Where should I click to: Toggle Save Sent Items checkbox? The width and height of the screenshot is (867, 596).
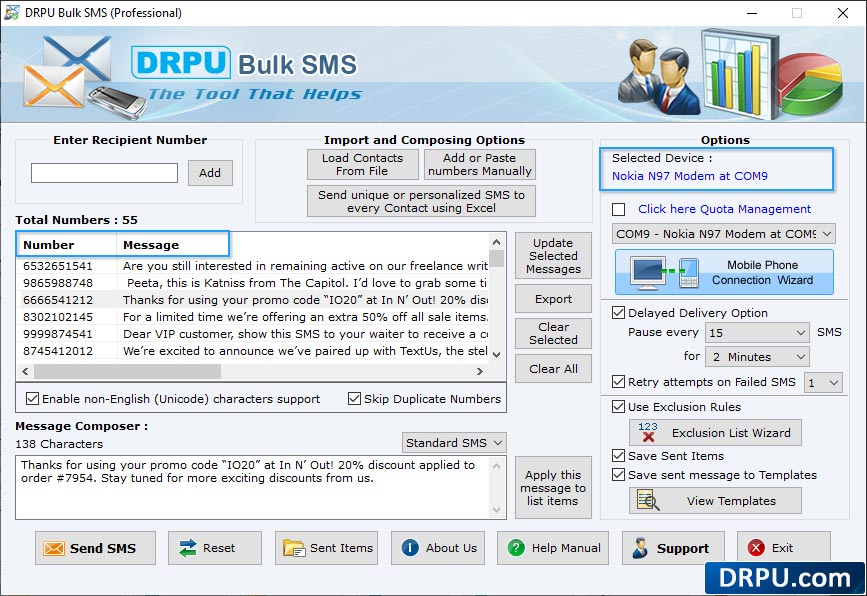coord(619,456)
